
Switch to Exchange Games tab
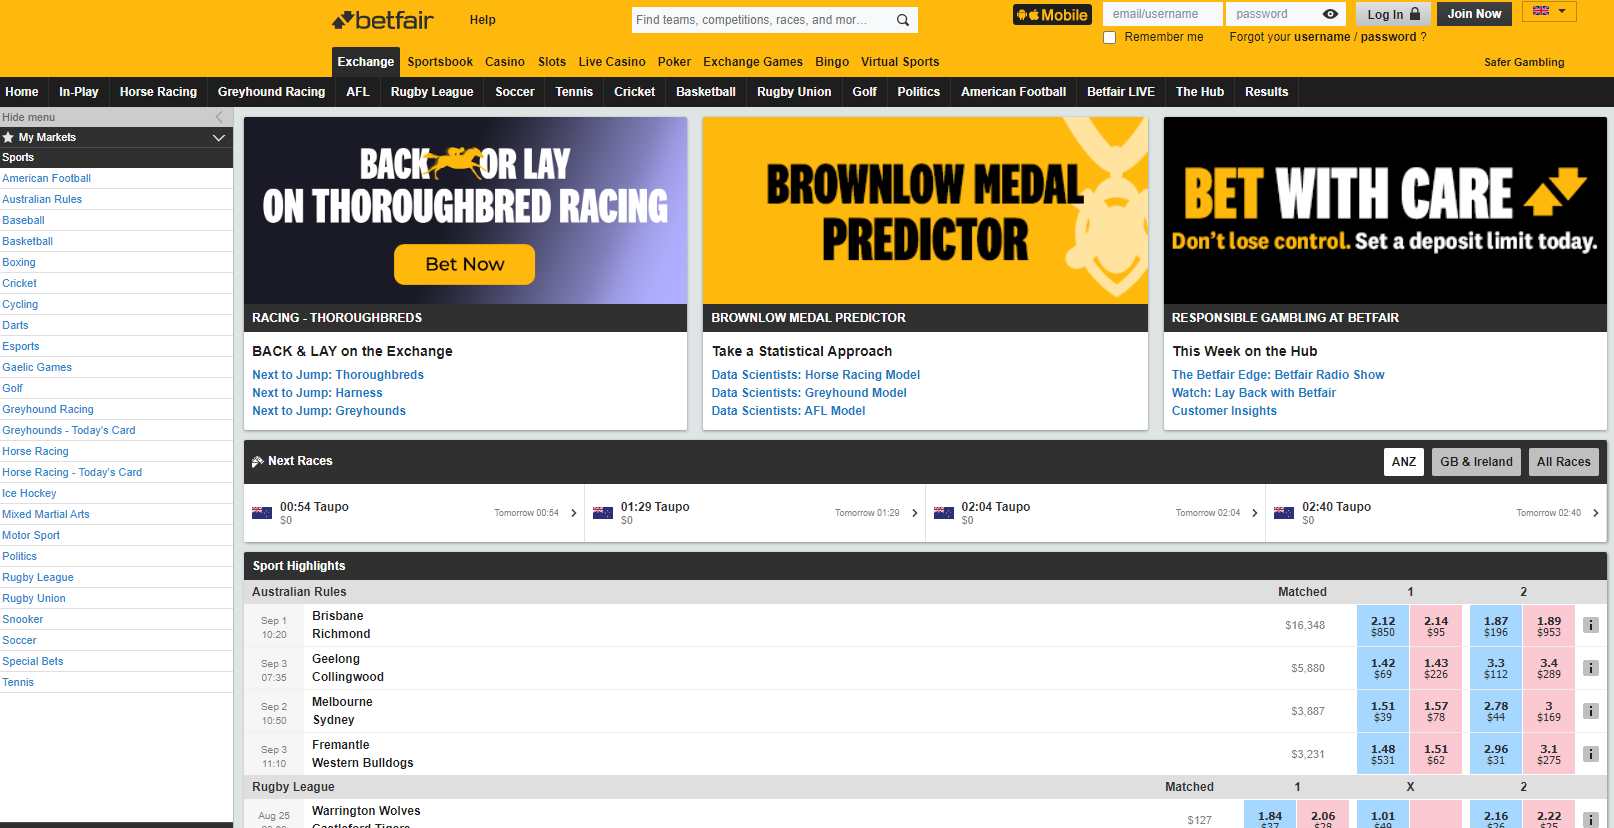tap(753, 62)
